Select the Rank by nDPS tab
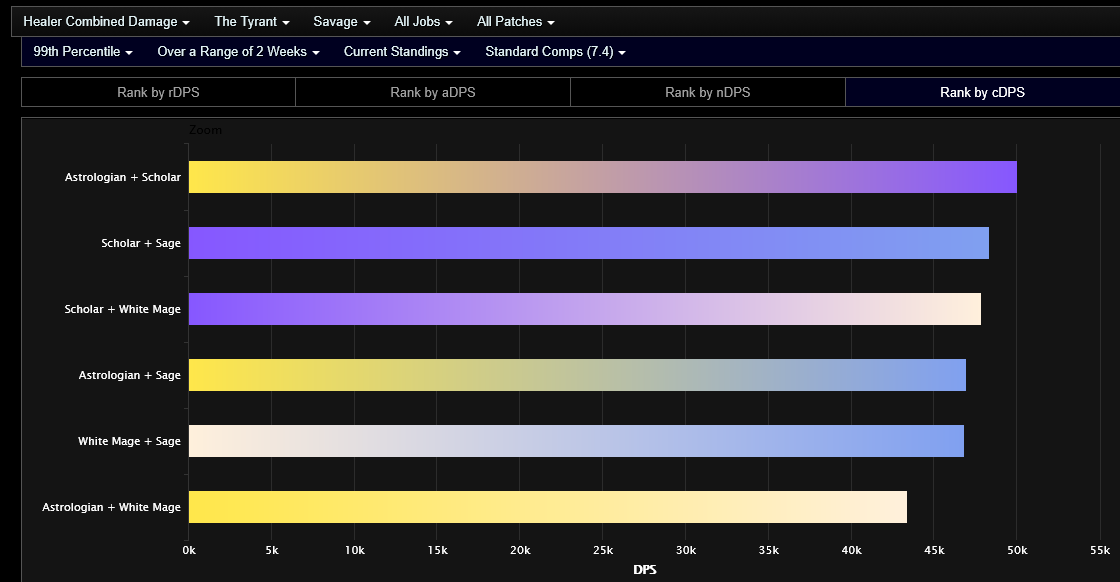 tap(708, 92)
